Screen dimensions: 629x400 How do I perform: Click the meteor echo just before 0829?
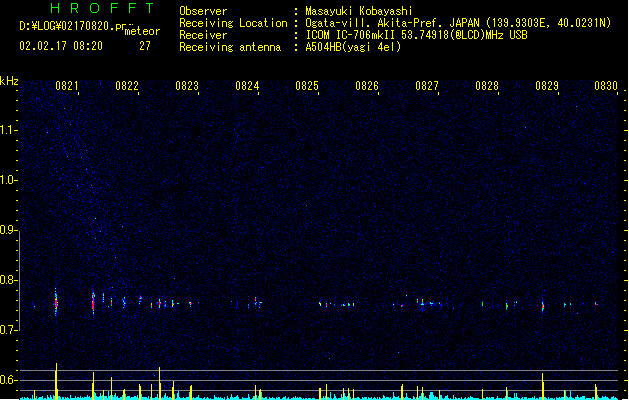coord(543,306)
